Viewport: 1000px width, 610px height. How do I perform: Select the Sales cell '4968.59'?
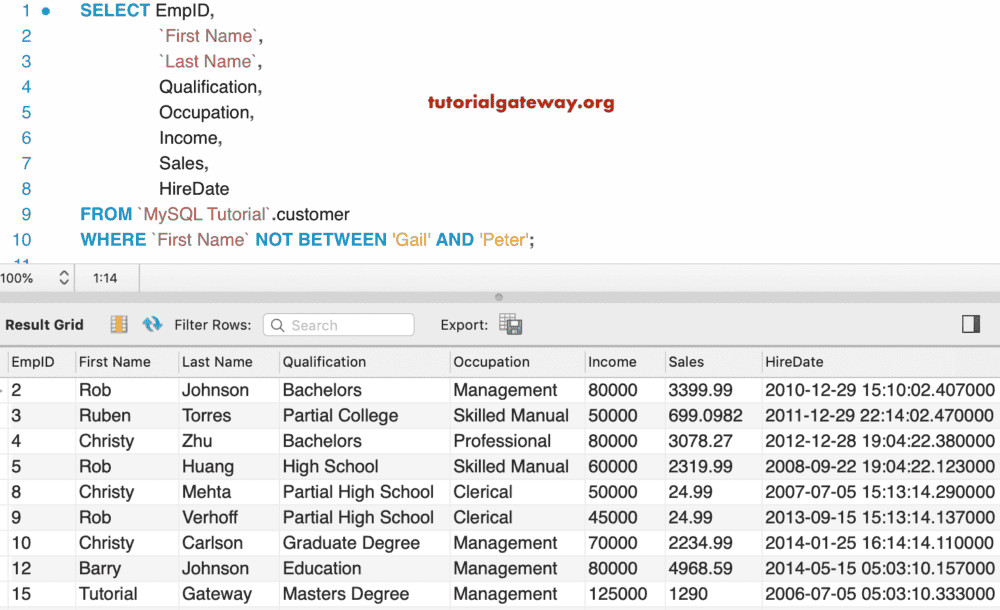coord(700,569)
